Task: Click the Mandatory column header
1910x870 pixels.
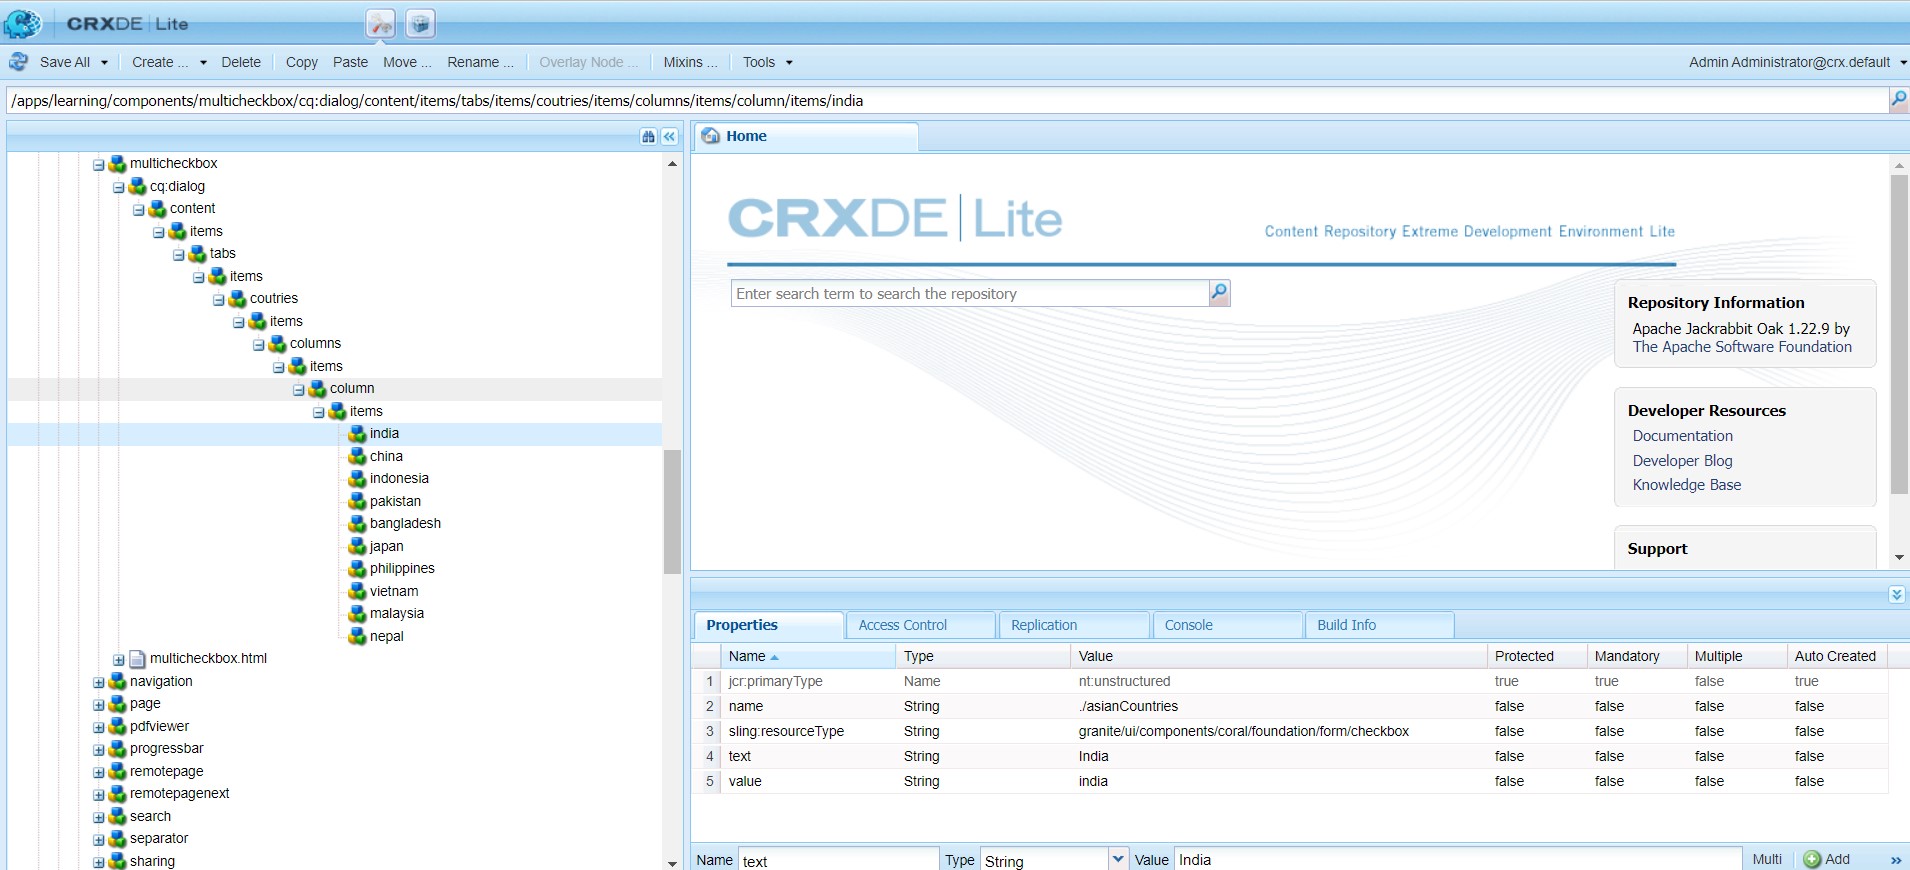Action: (1636, 656)
